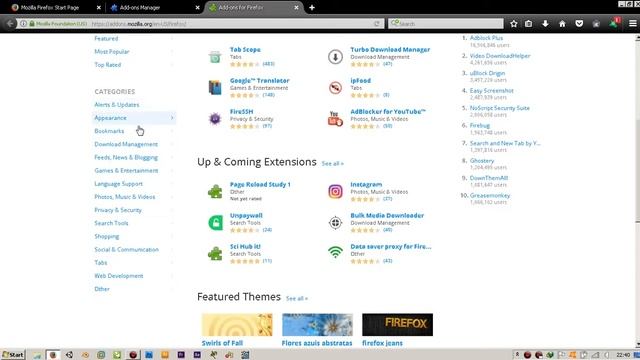Viewport: 640px width, 360px height.
Task: Click the page vertical scrollbar
Action: tap(637, 191)
